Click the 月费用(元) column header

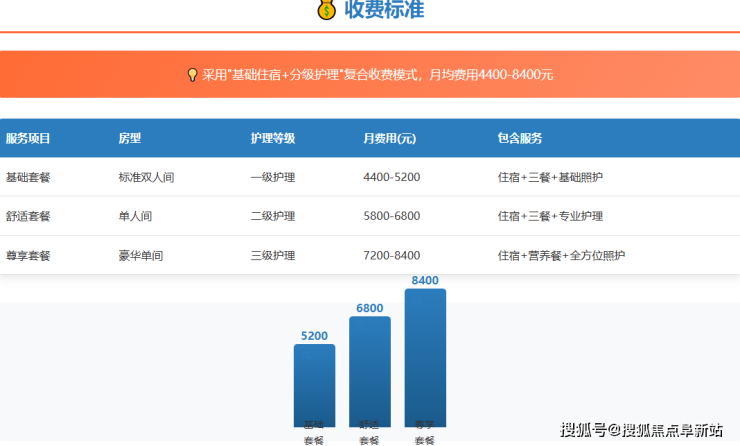390,139
